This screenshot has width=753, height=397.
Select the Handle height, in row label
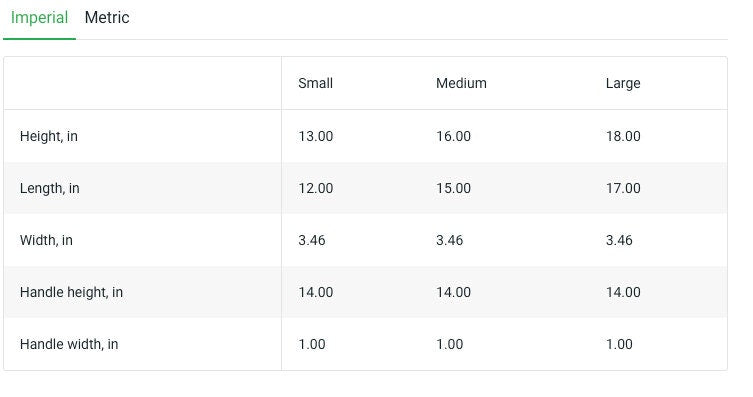click(71, 292)
